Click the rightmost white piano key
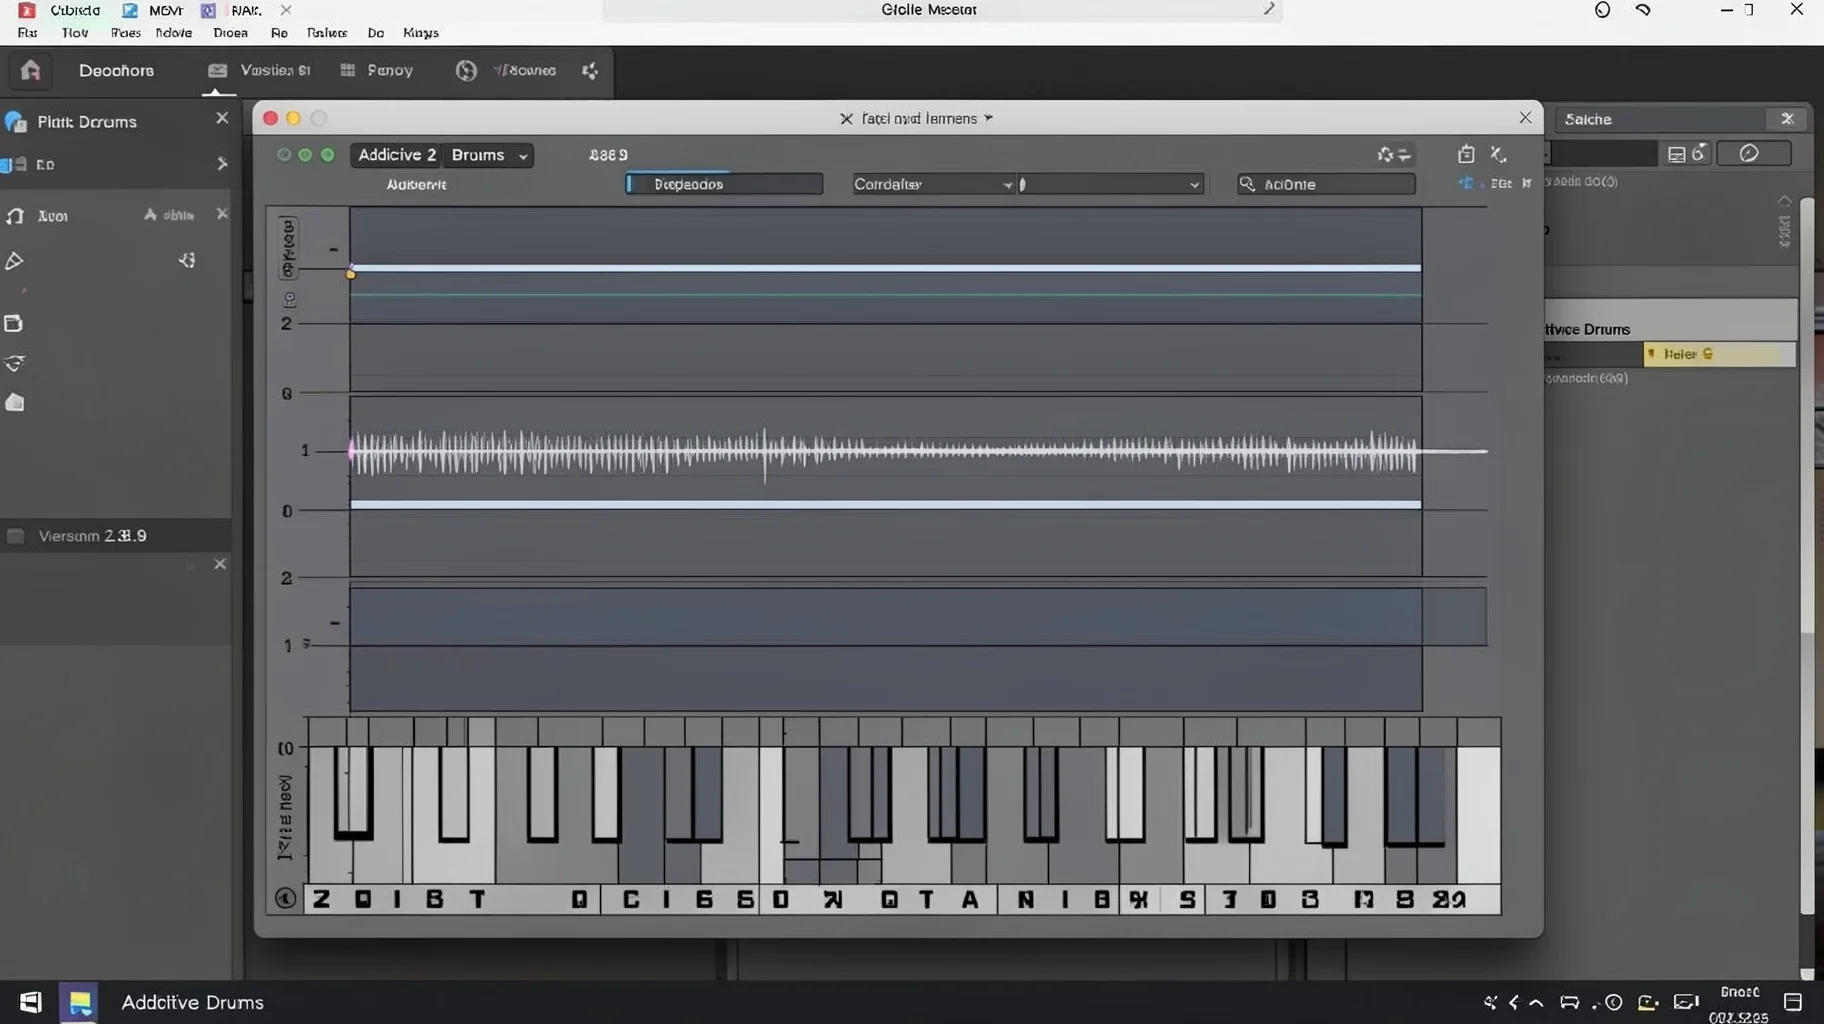This screenshot has width=1824, height=1024. tap(1478, 815)
